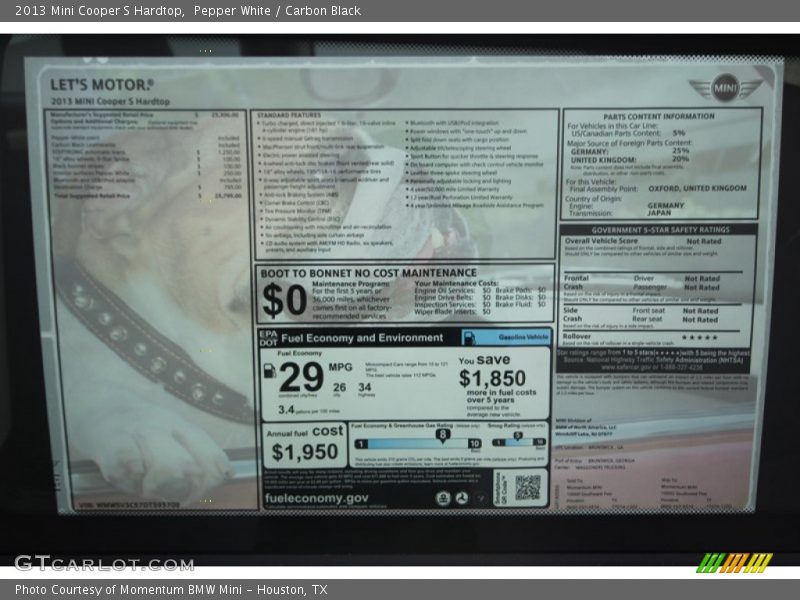Click 'Overall Vehicle Score' label

coord(601,240)
